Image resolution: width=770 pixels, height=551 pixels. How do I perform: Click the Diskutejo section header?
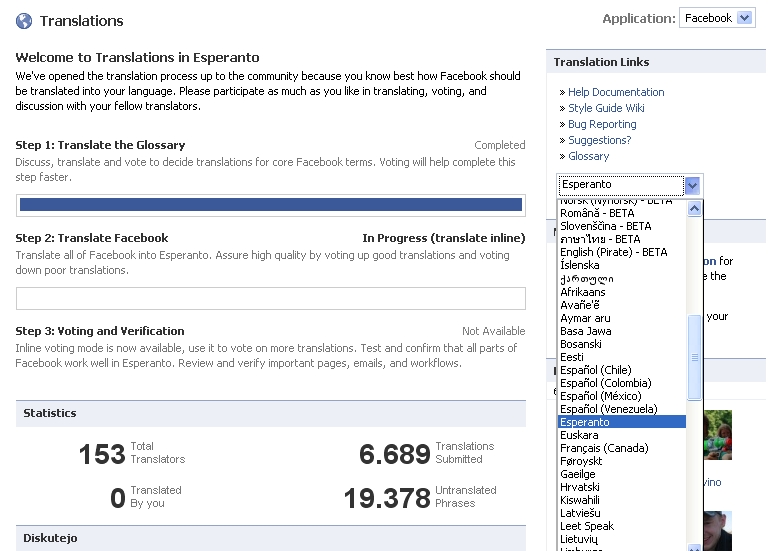(x=271, y=538)
